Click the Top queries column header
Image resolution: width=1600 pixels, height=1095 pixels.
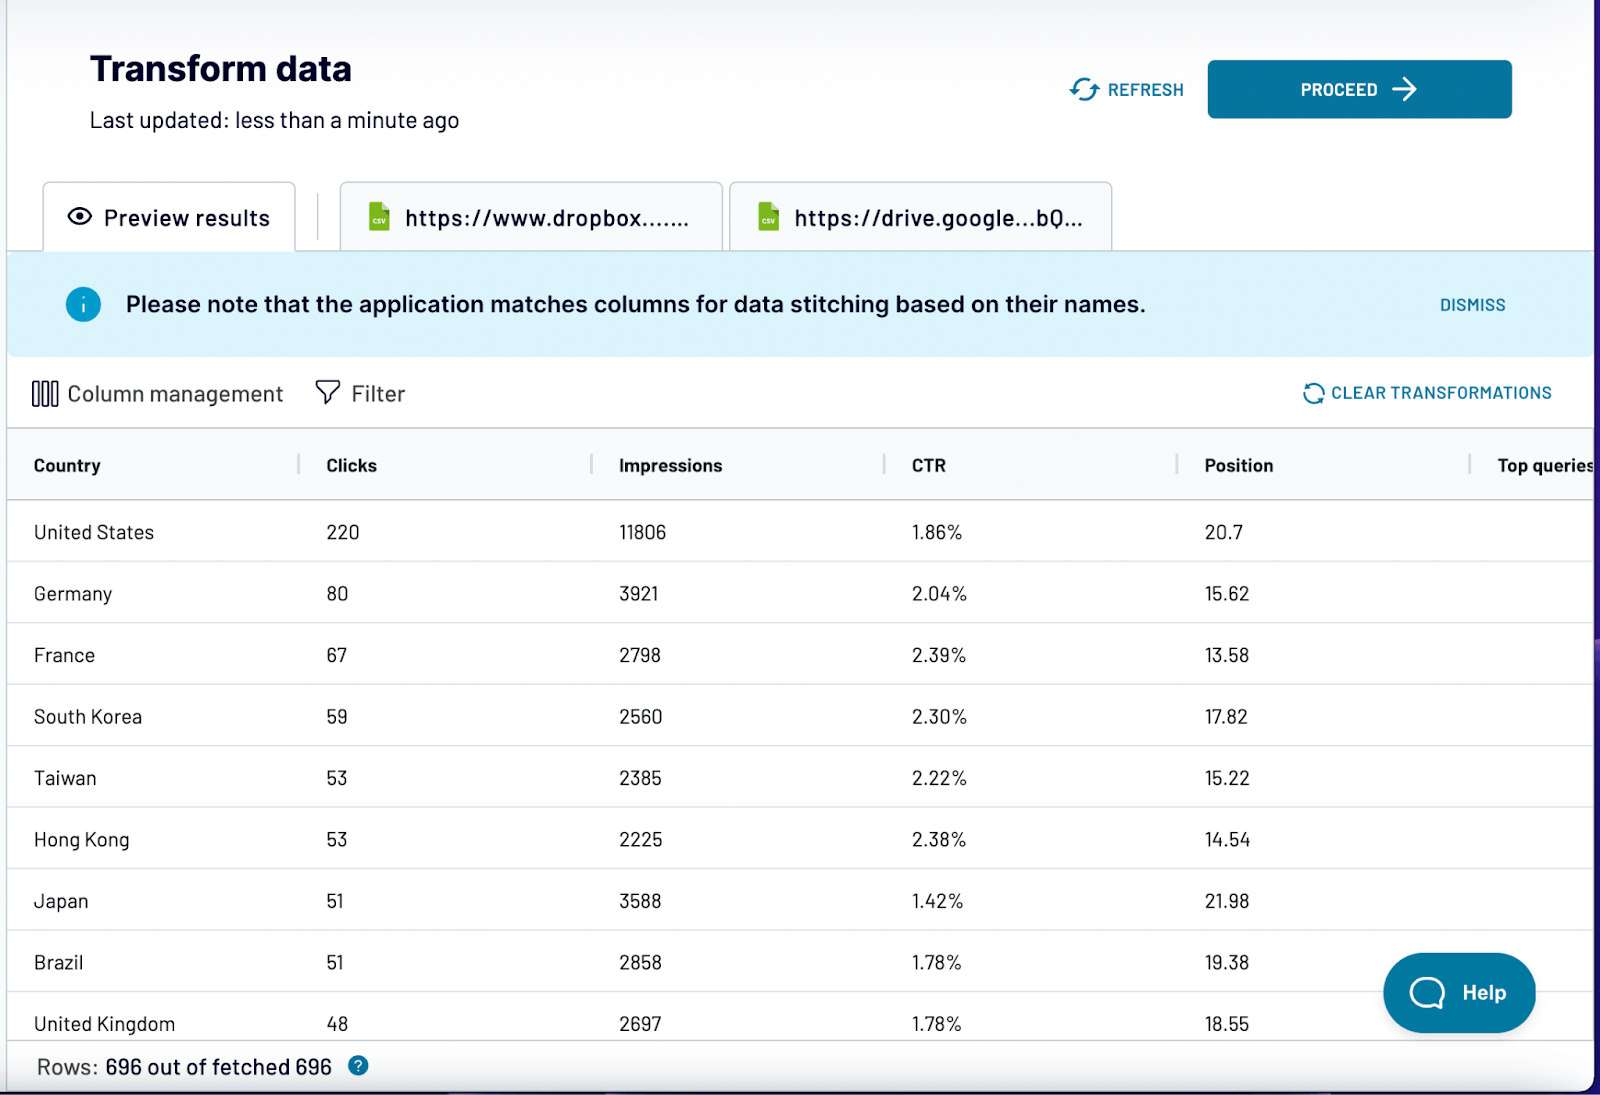pyautogui.click(x=1545, y=464)
